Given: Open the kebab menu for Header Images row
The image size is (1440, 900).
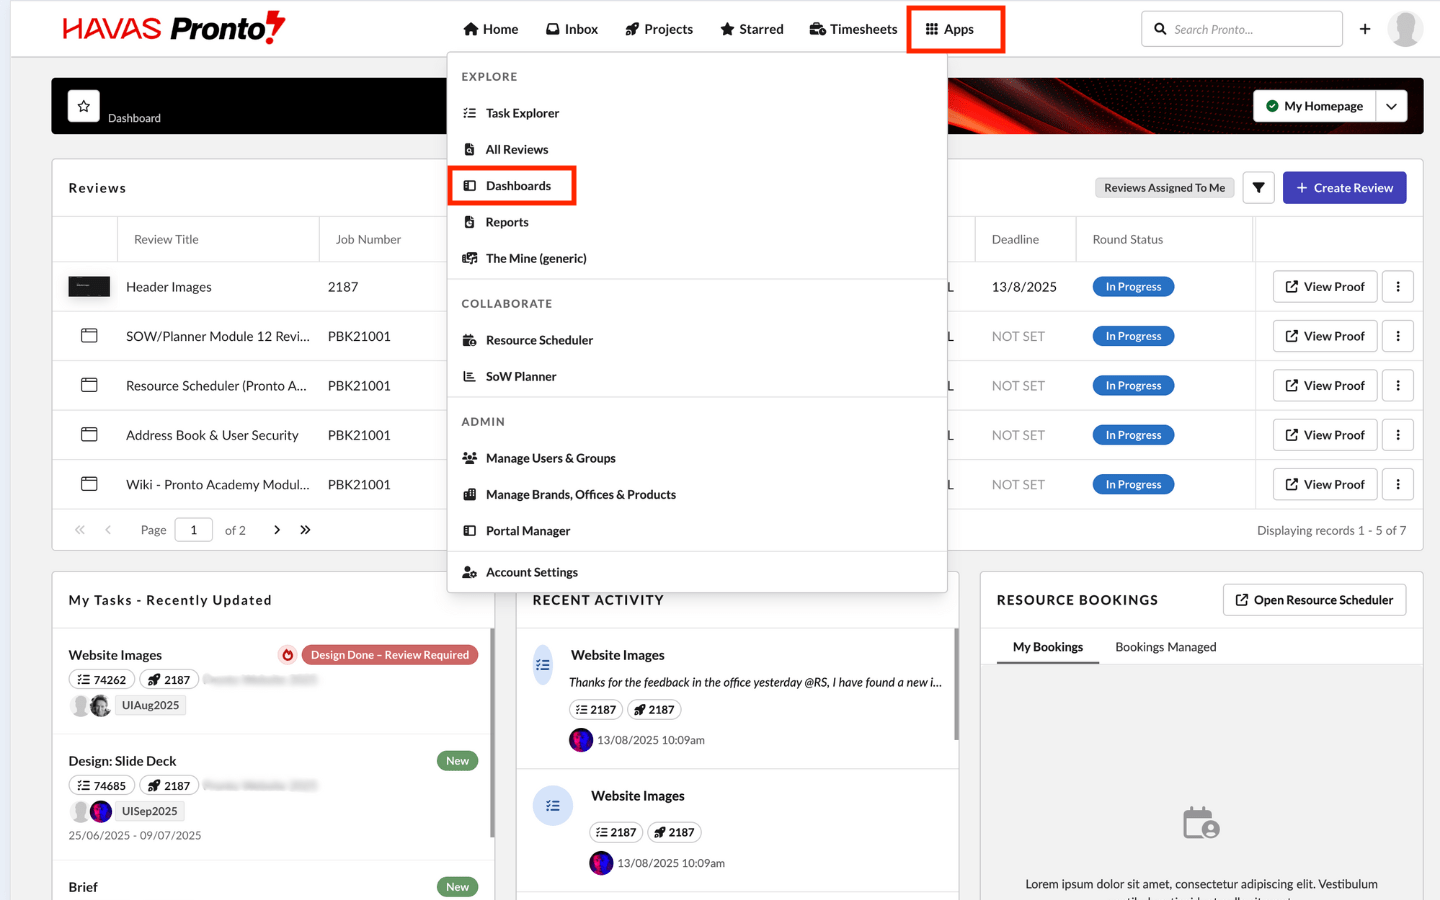Looking at the screenshot, I should point(1398,287).
